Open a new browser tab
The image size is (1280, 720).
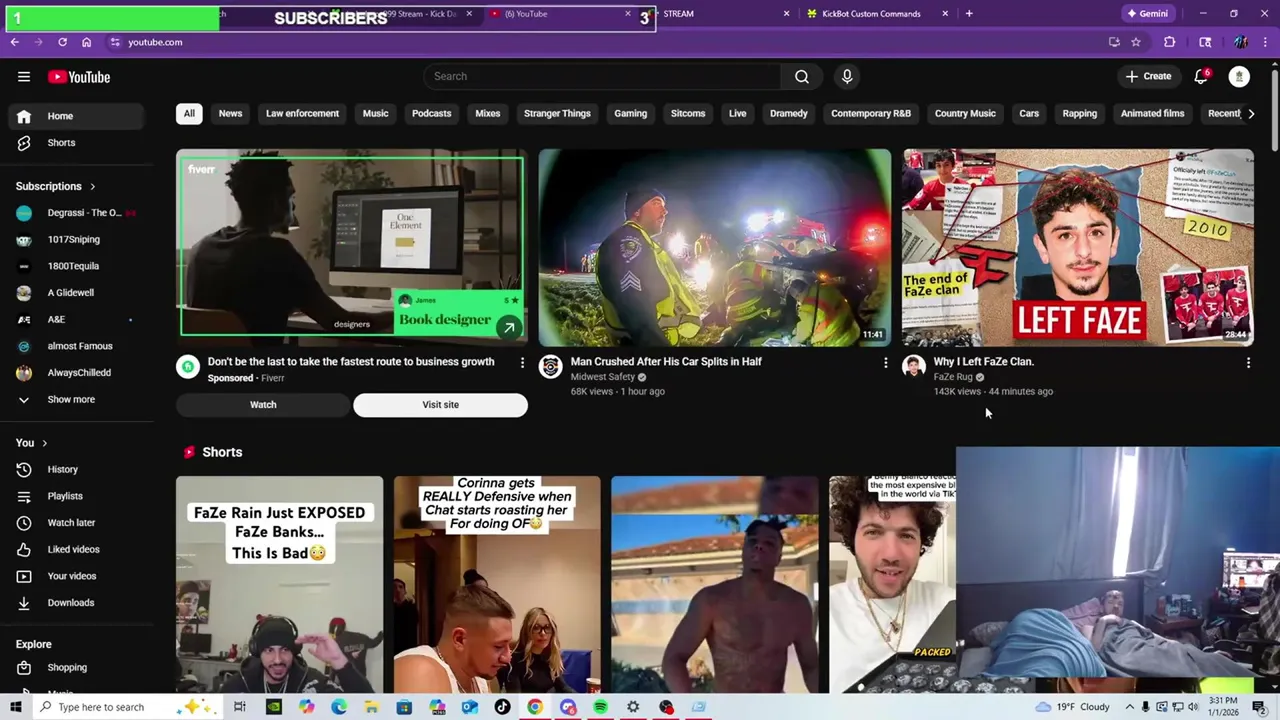pos(969,14)
